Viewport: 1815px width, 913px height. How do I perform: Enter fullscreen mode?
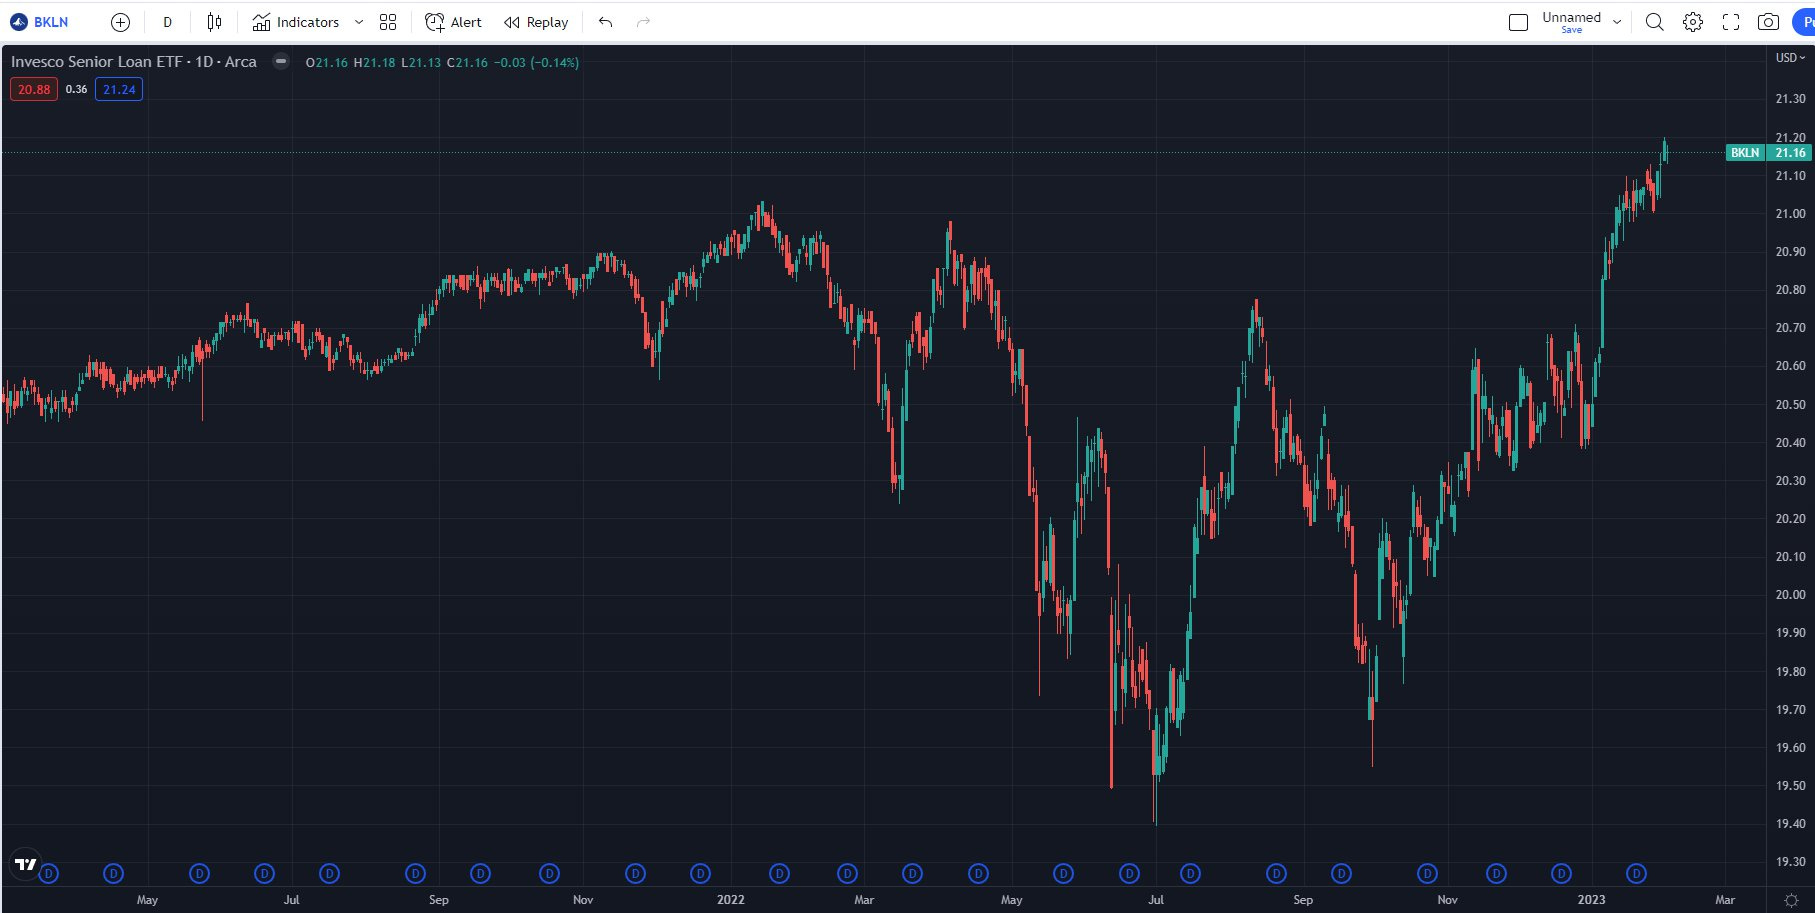click(x=1731, y=22)
